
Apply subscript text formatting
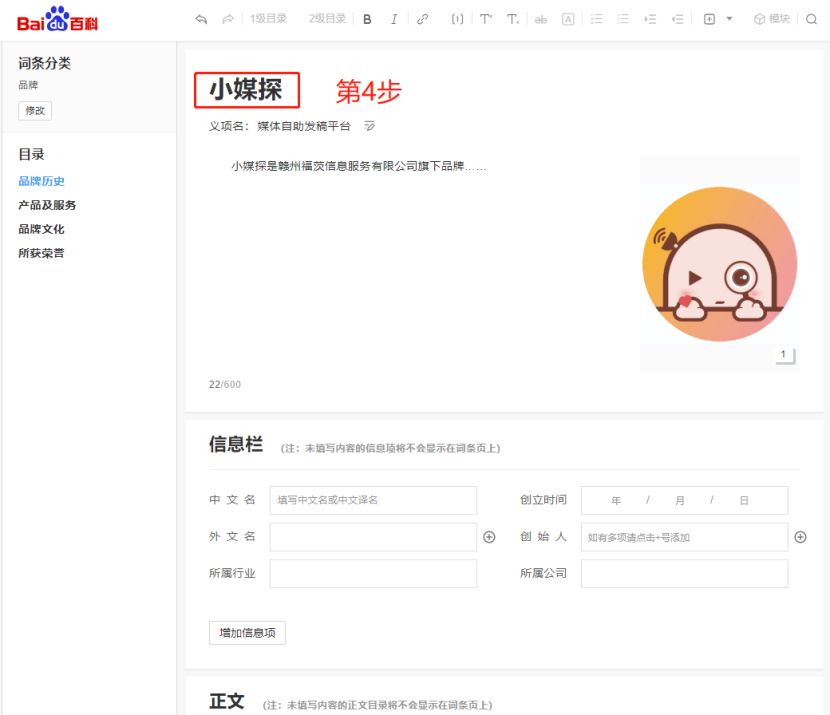coord(513,20)
